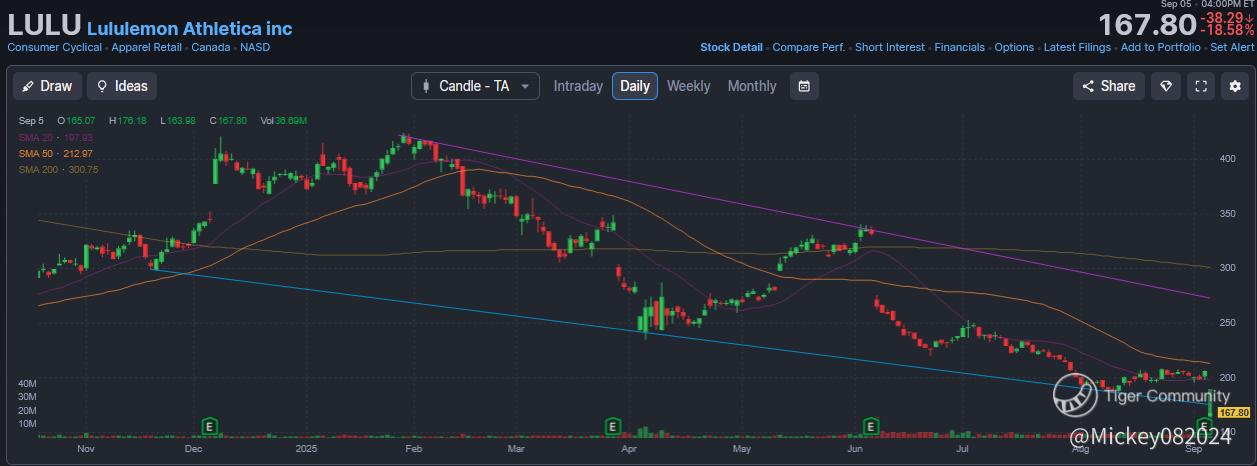Viewport: 1257px width, 466px height.
Task: Click the SMA 20 indicator label
Action: point(56,137)
